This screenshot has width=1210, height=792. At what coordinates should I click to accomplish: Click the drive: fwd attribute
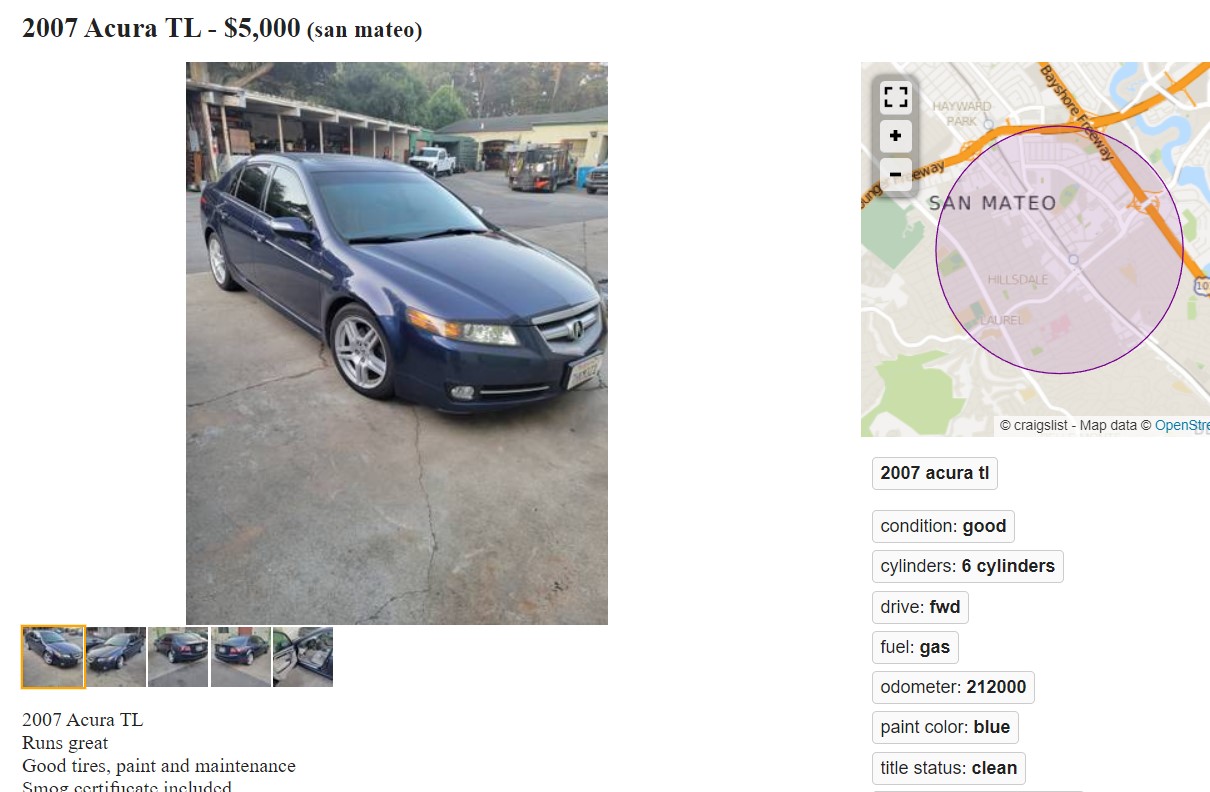[x=920, y=607]
